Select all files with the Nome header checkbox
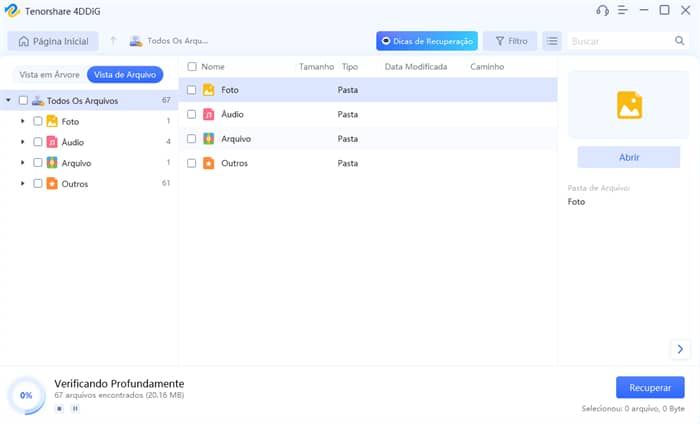Screen dimensions: 700x424 [x=192, y=67]
